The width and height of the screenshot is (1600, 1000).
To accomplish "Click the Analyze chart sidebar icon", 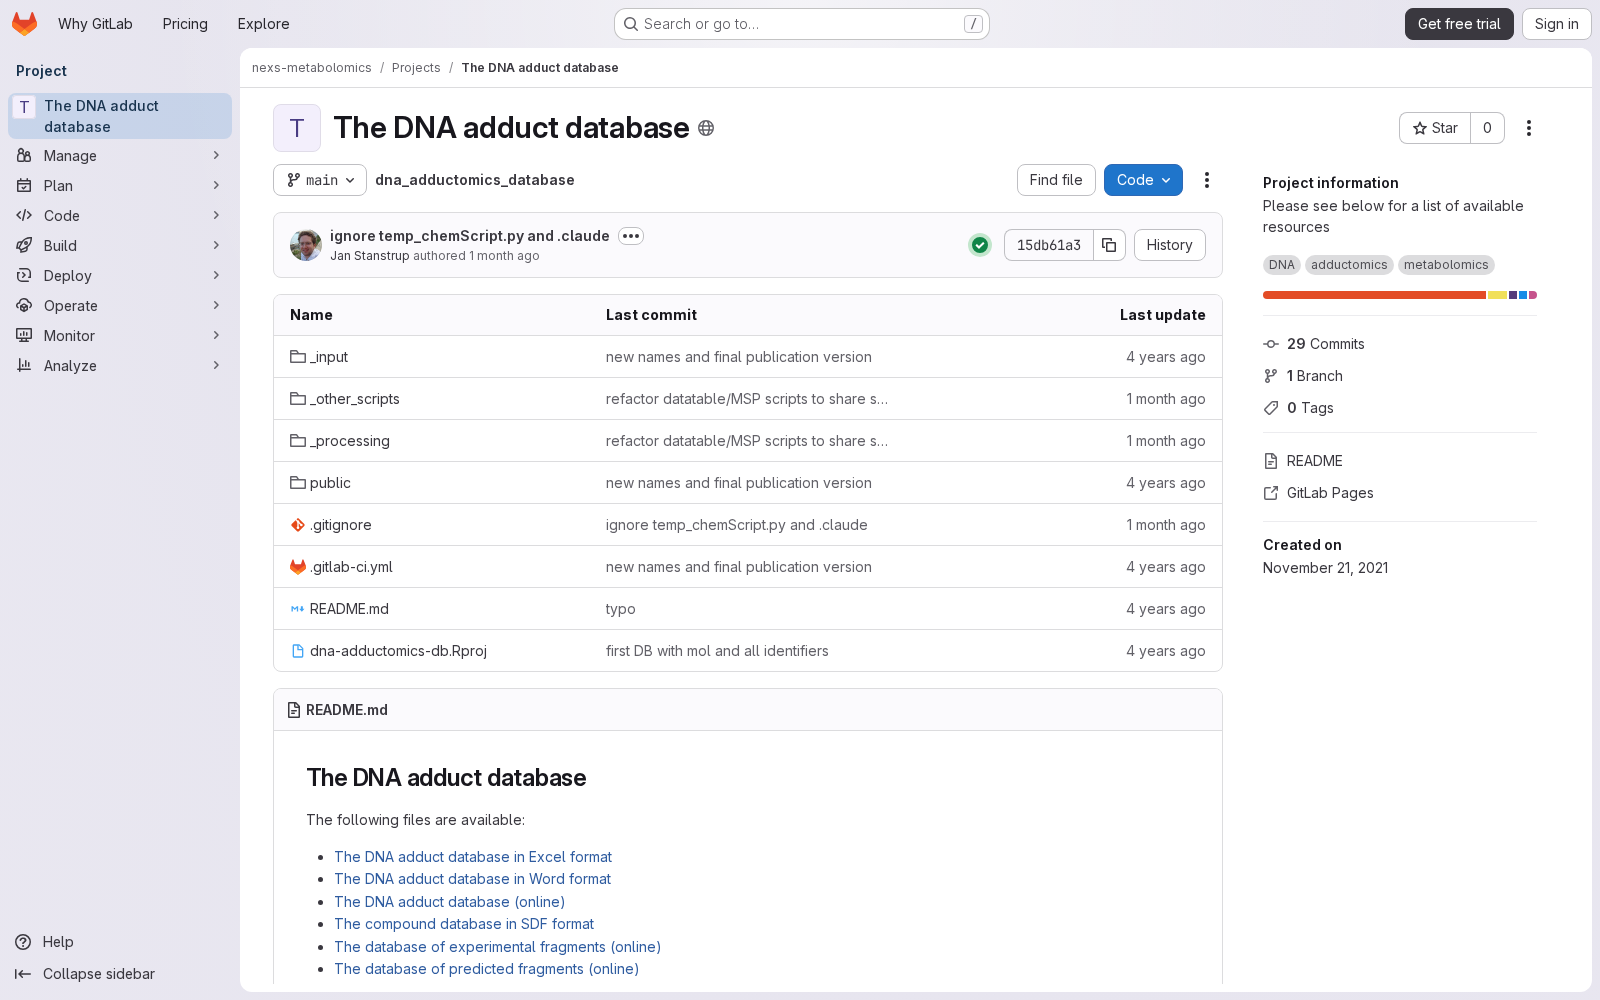I will coord(24,366).
